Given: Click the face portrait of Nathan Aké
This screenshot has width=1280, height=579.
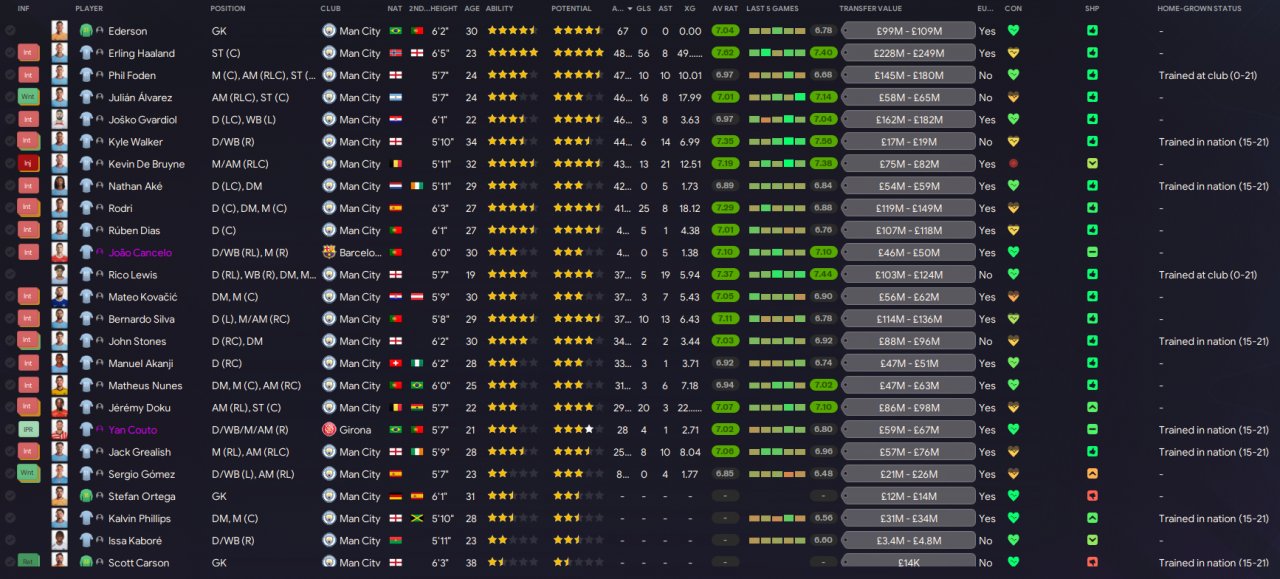Looking at the screenshot, I should click(x=59, y=186).
